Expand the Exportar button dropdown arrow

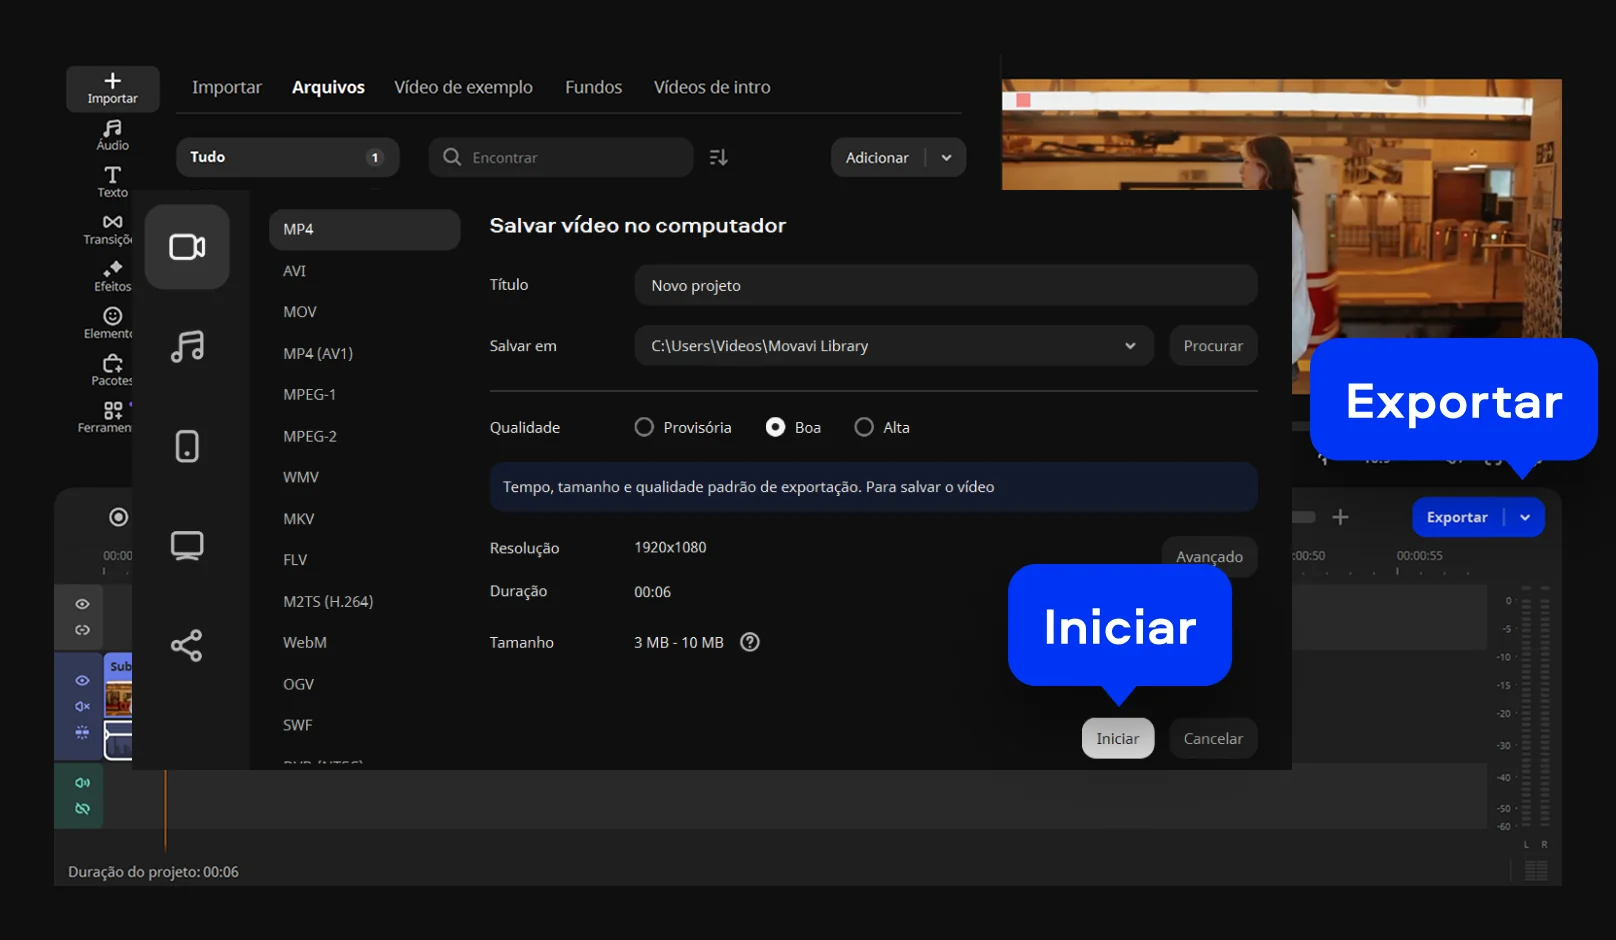click(1525, 517)
